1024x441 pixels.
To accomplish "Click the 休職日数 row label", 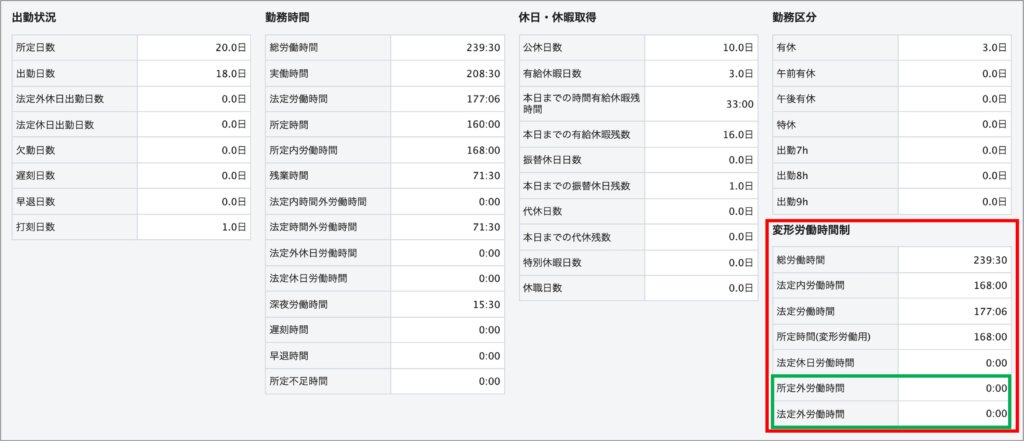I will [543, 288].
